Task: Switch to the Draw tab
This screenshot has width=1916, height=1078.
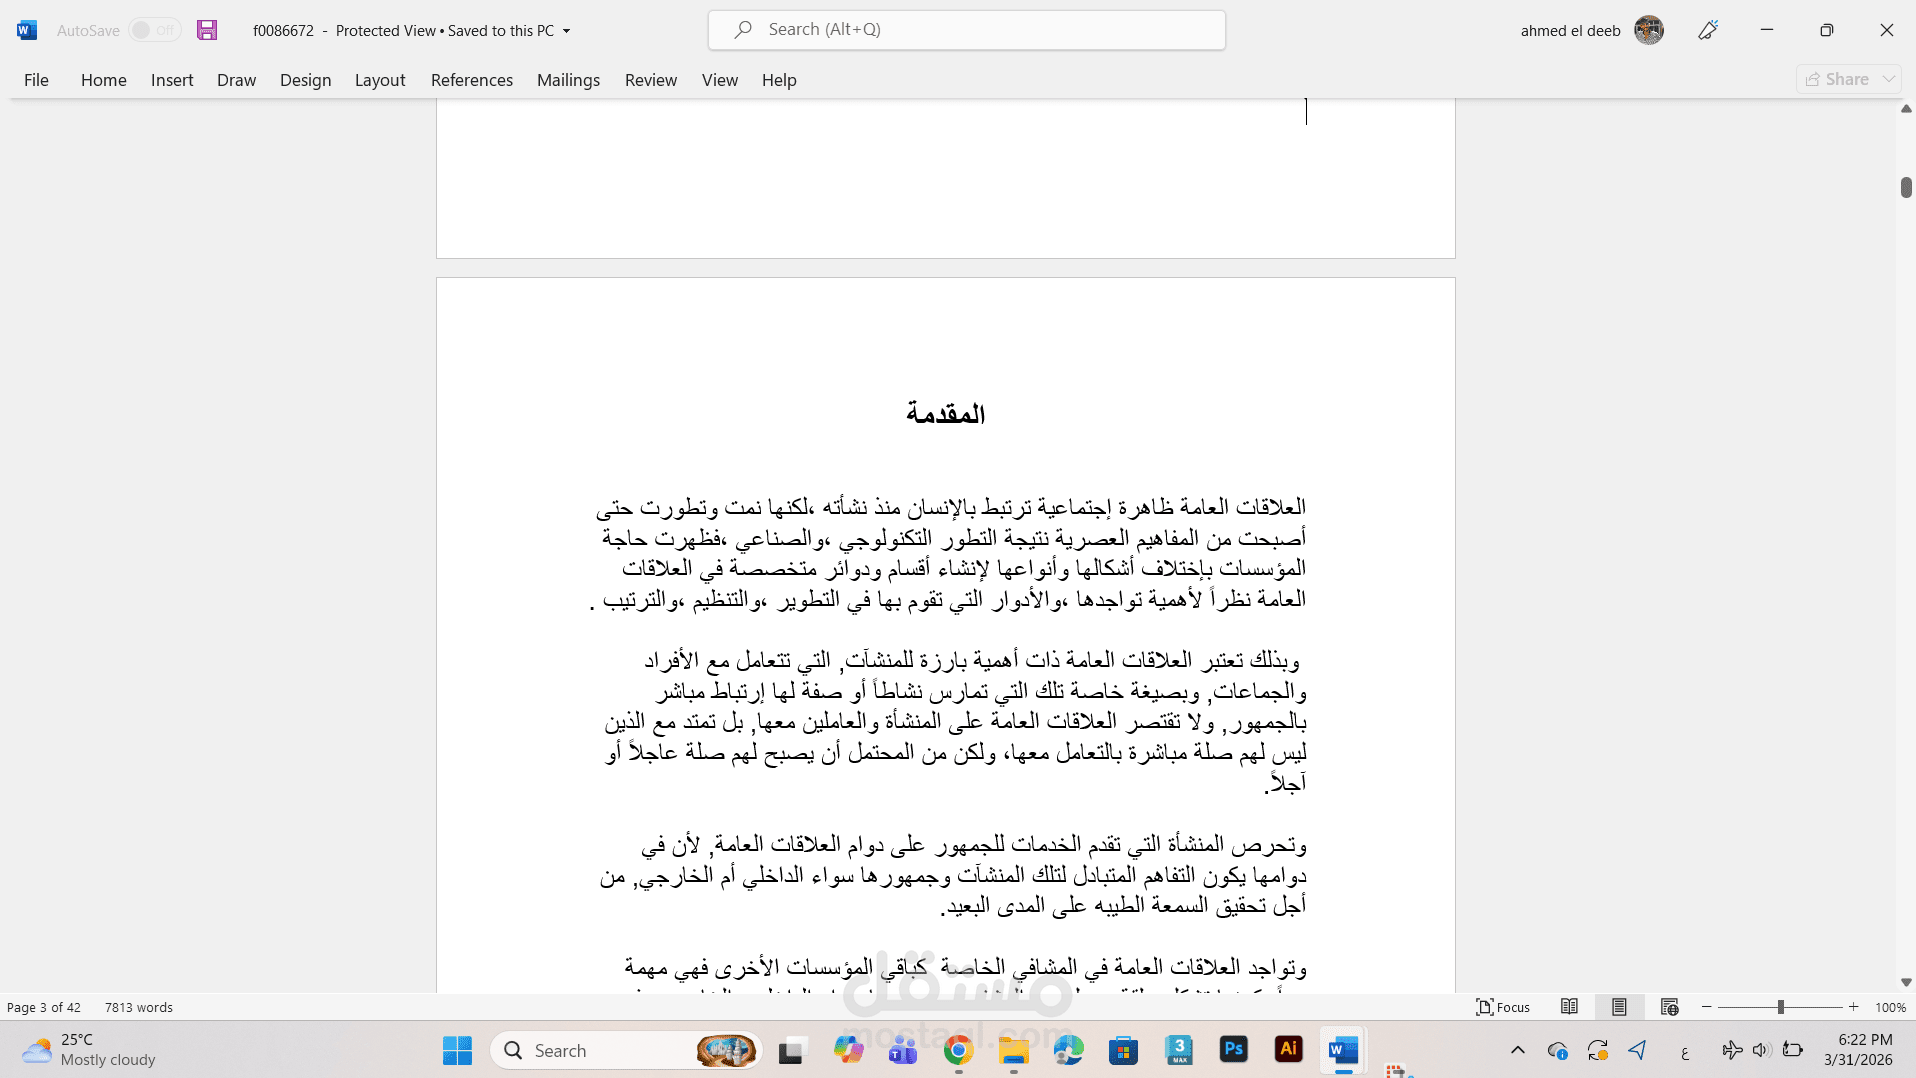Action: 236,80
